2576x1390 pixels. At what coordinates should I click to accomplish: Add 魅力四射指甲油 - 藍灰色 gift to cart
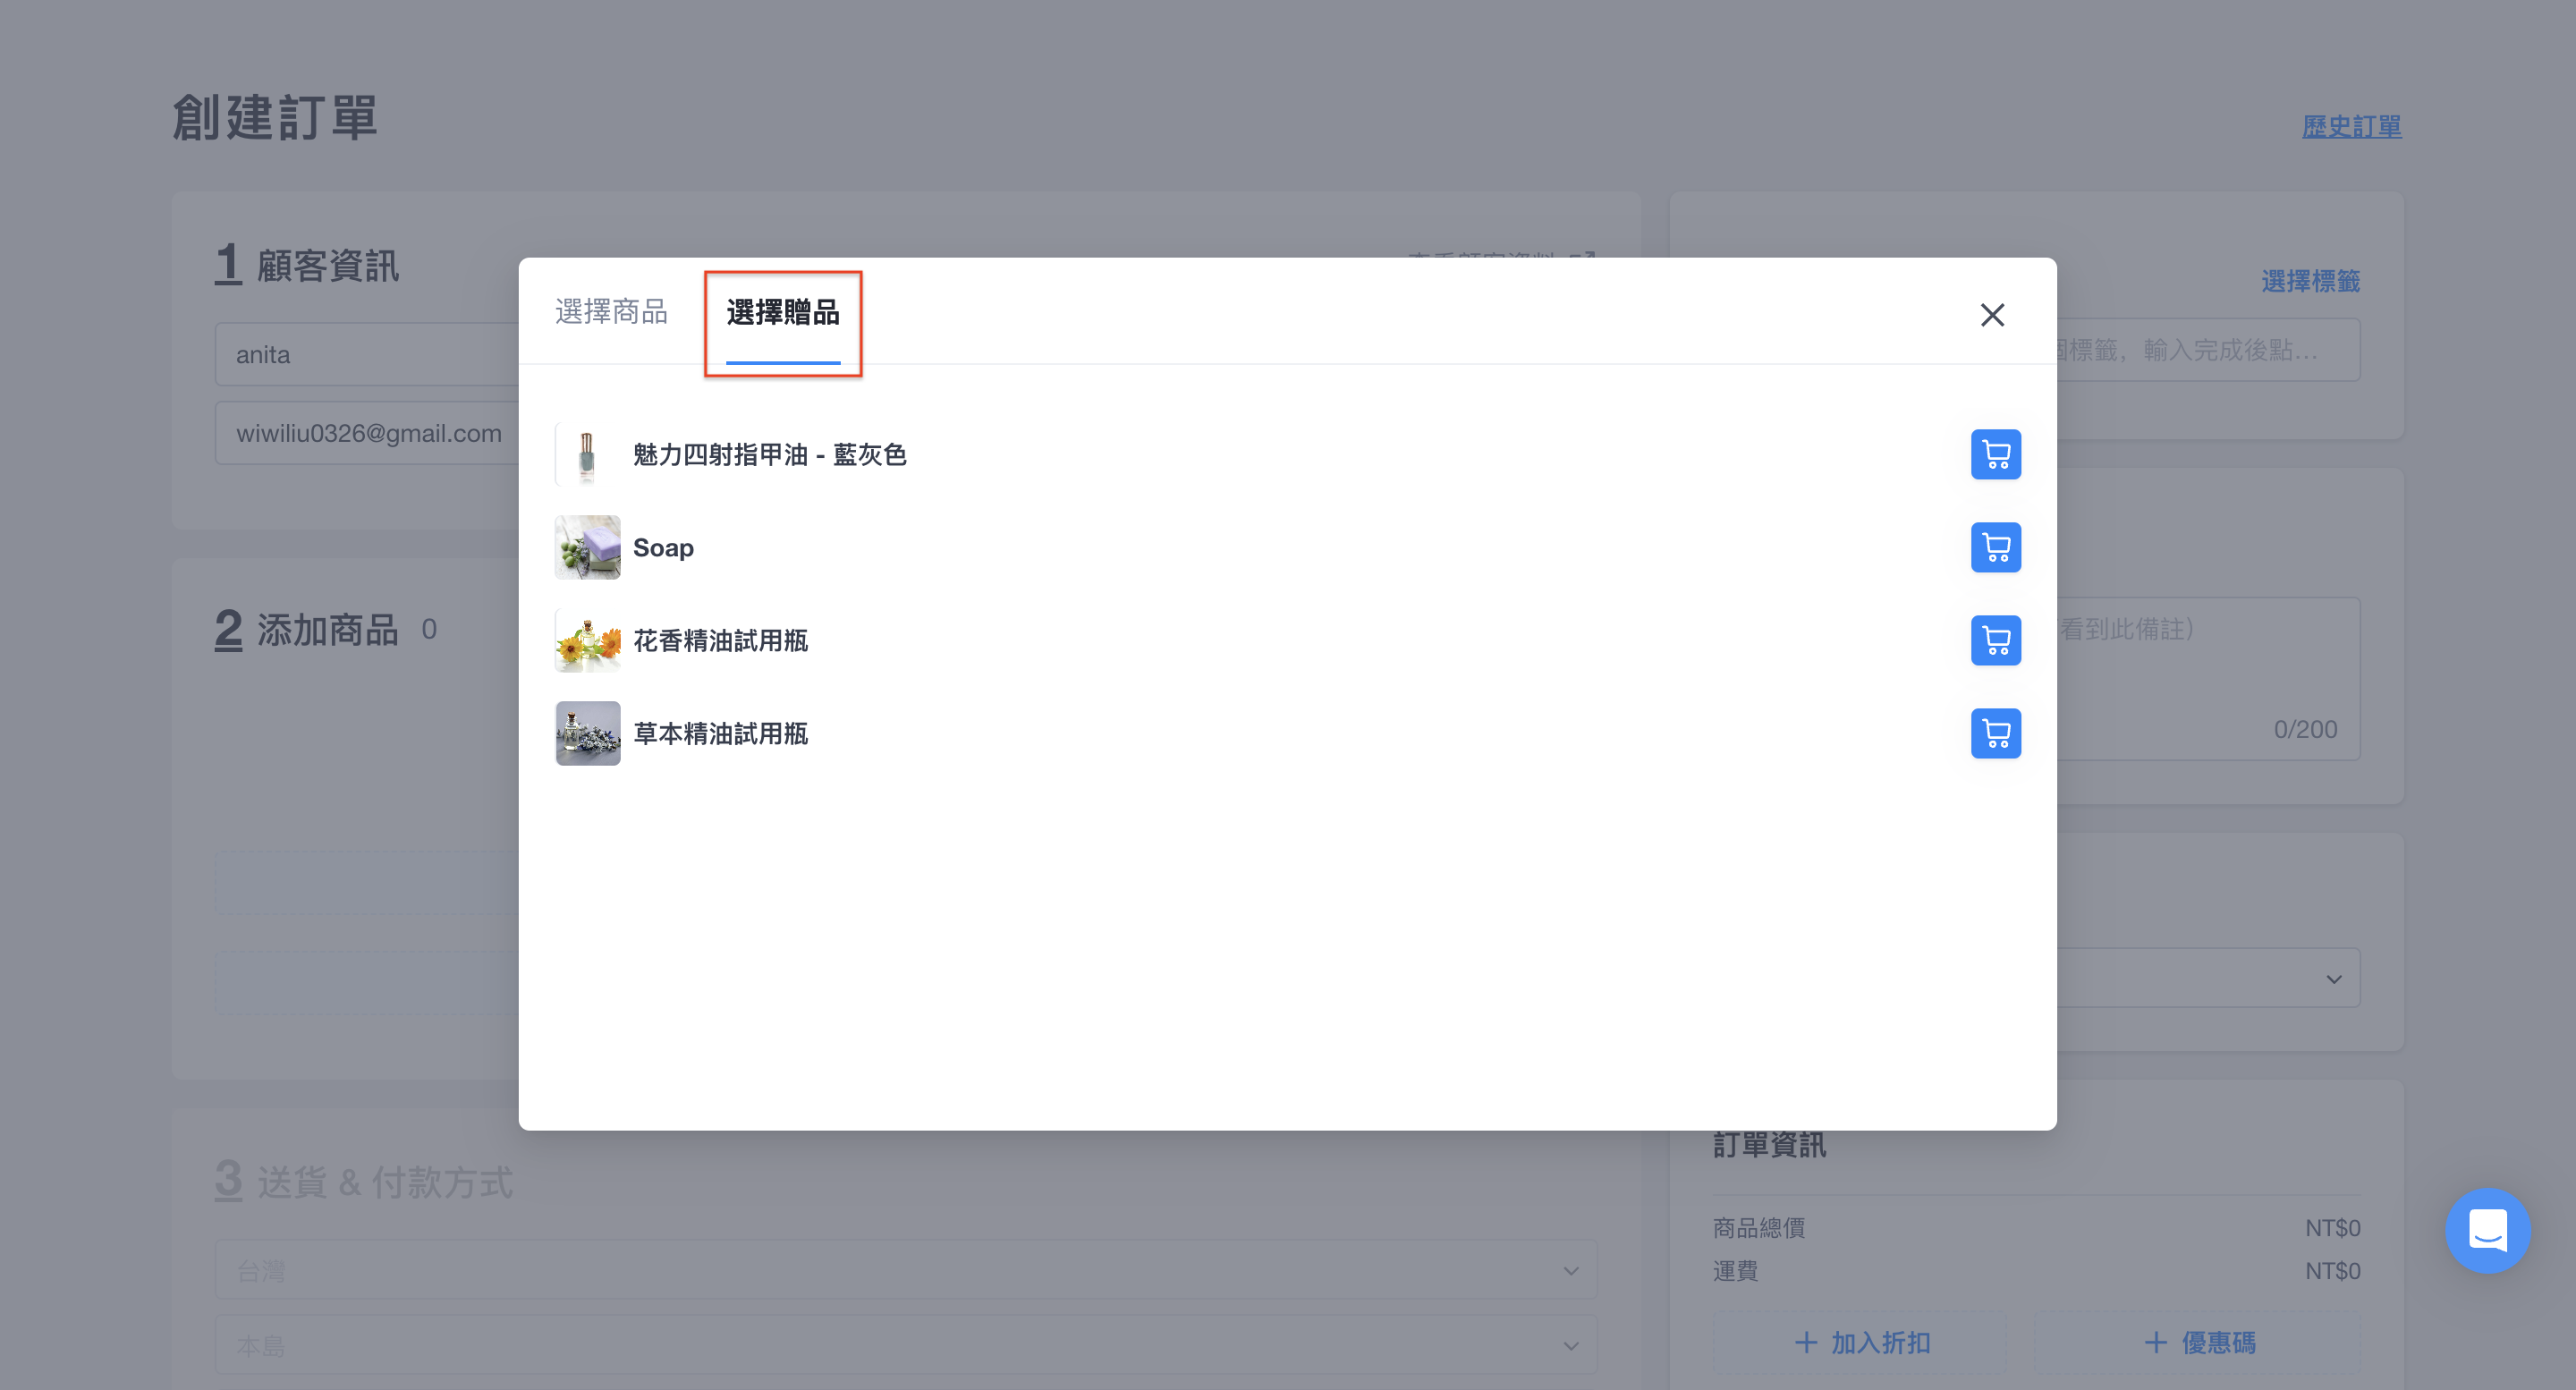click(1995, 454)
